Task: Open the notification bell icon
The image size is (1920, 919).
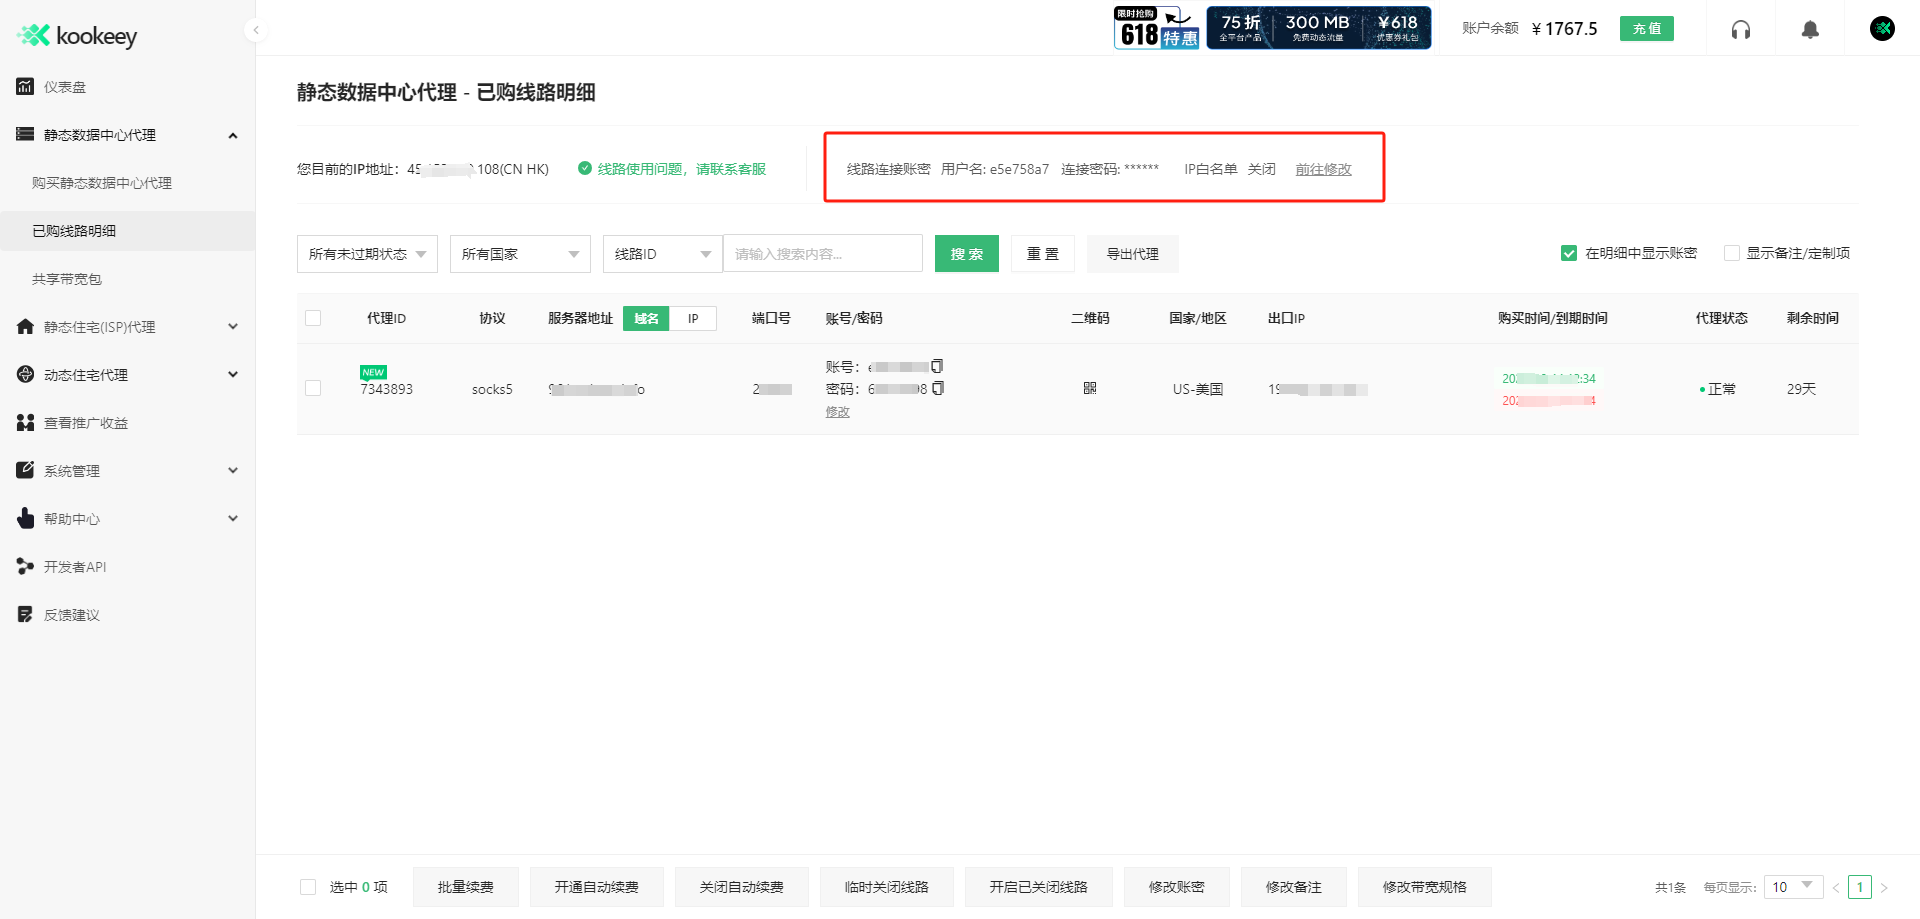Action: 1809,29
